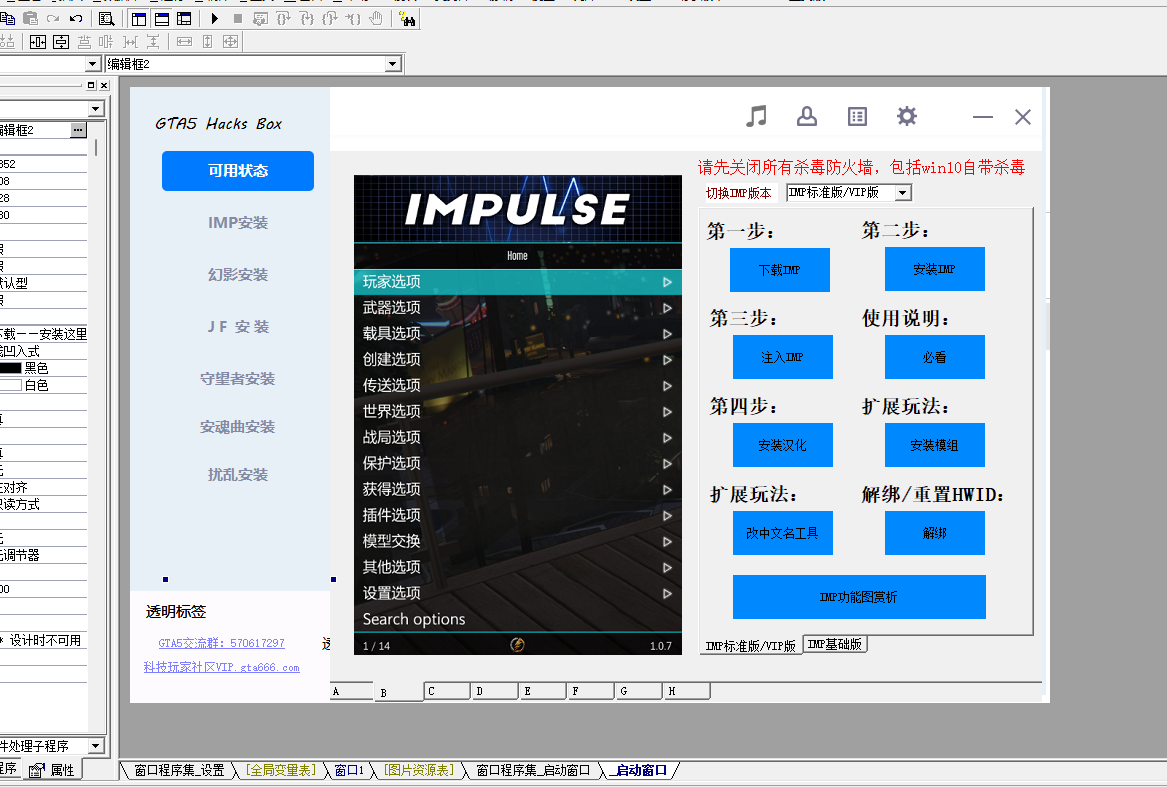1167x787 pixels.
Task: Open the 图片资源表 document tab
Action: [x=419, y=770]
